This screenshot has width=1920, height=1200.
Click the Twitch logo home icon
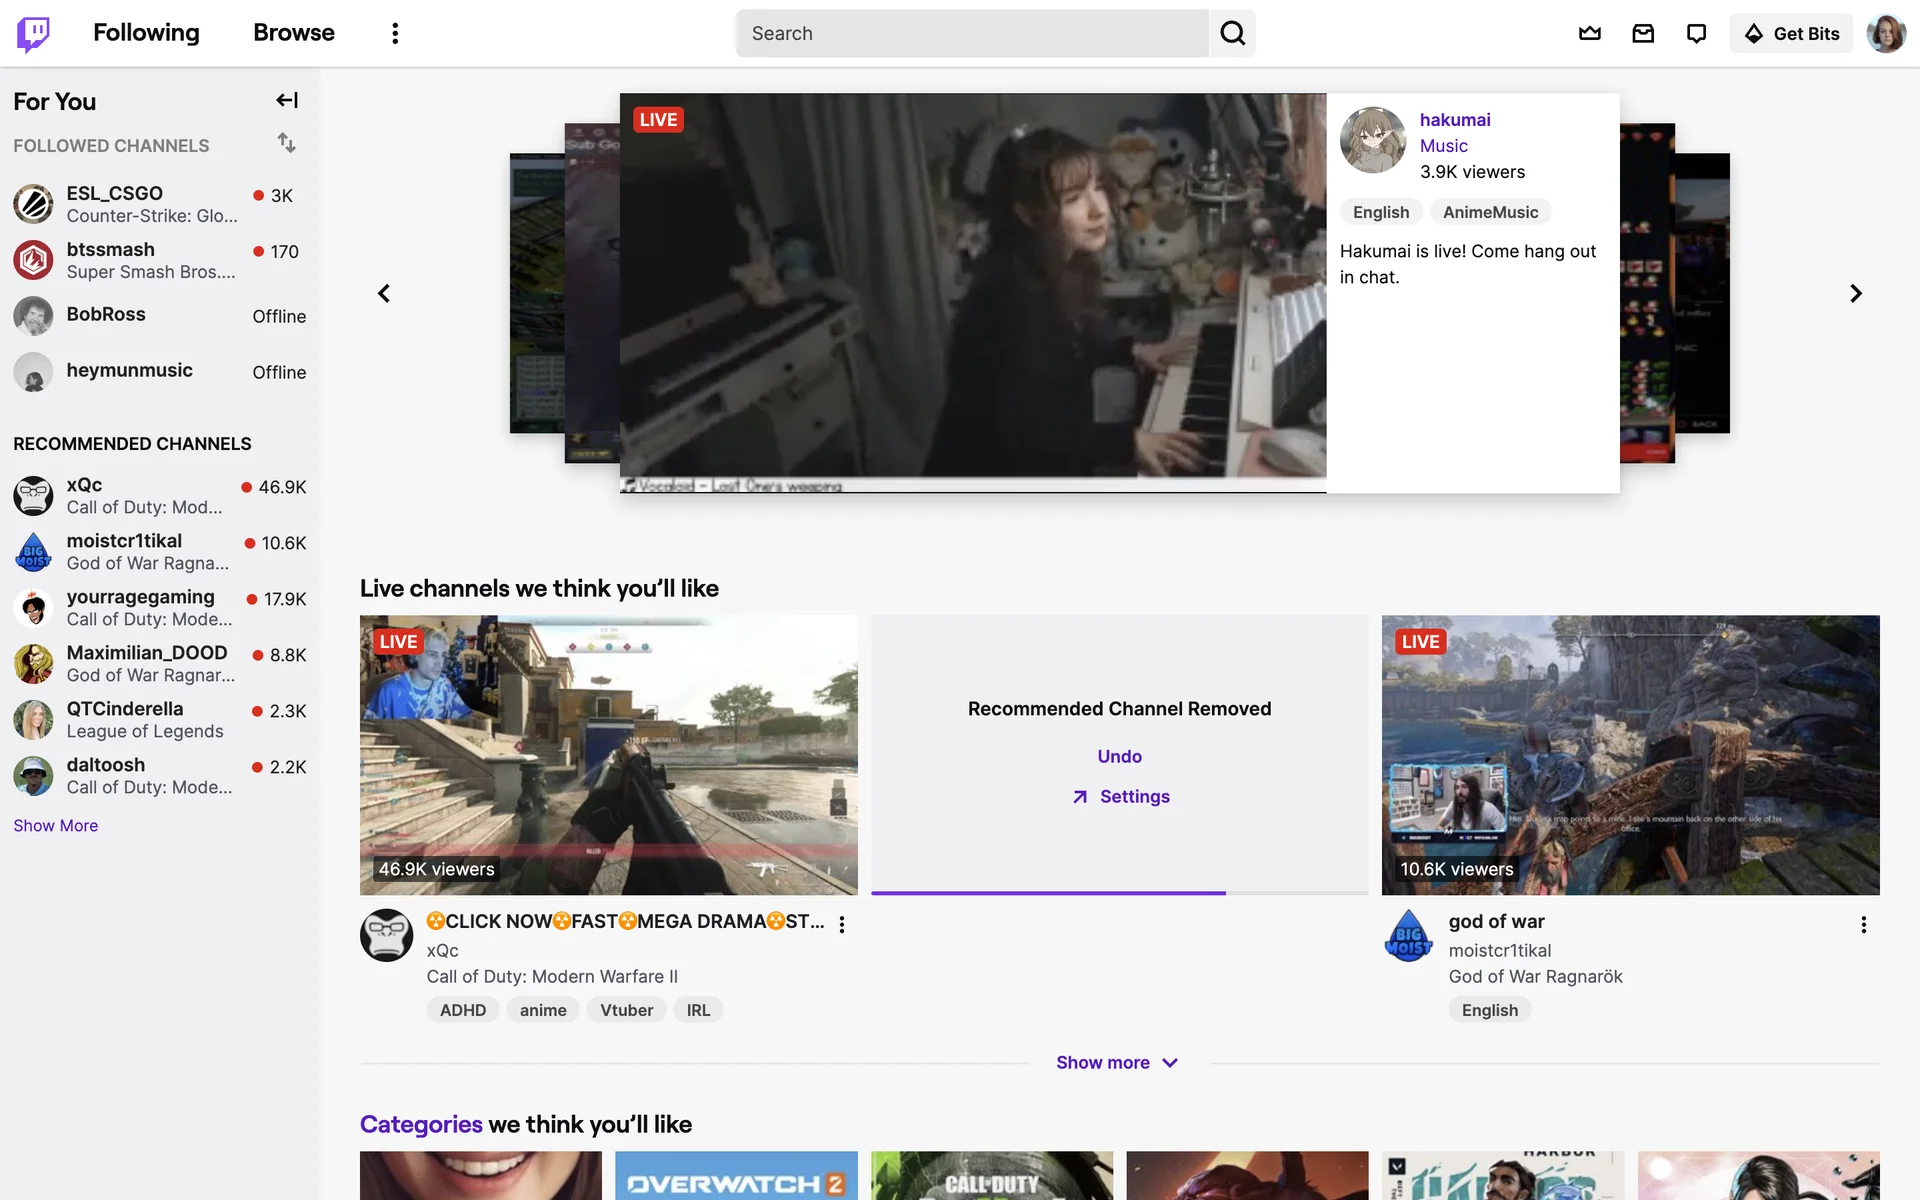33,33
